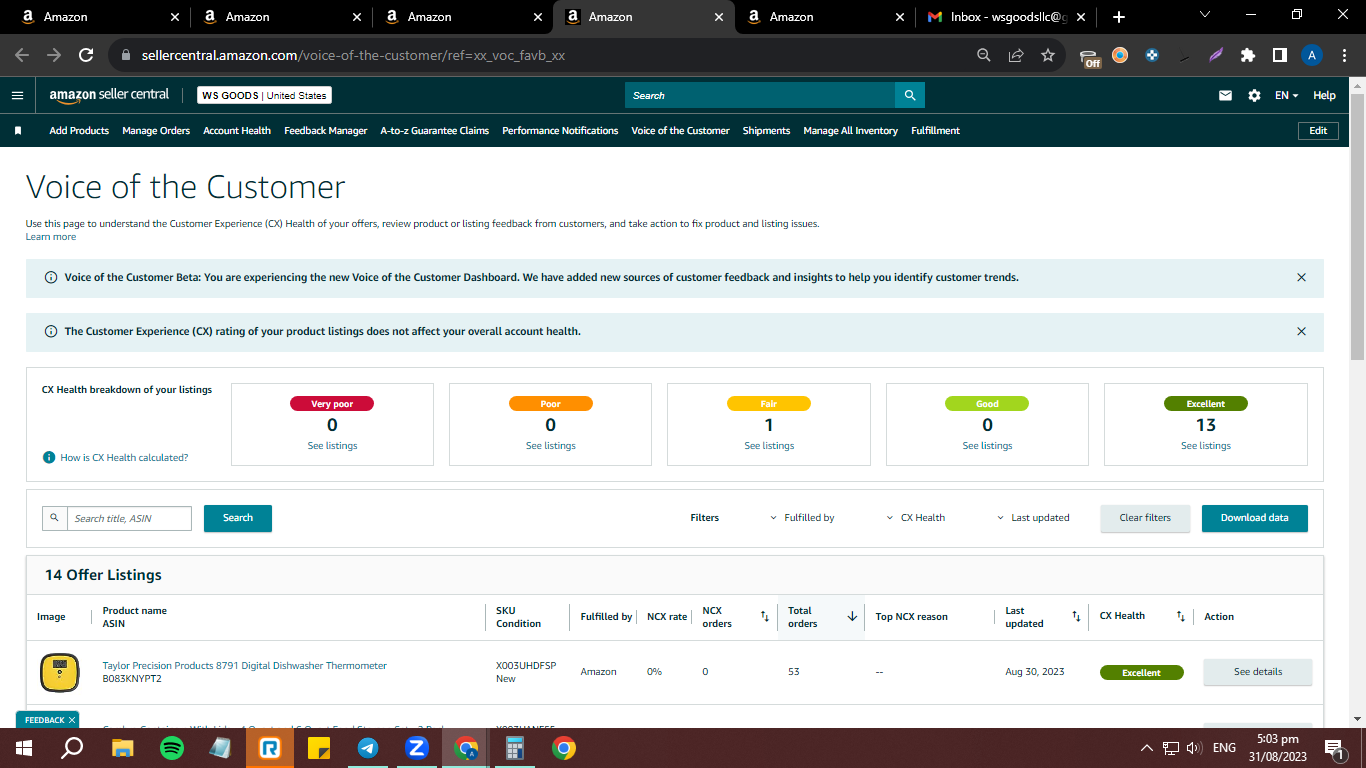Go to Manage Orders

[156, 131]
